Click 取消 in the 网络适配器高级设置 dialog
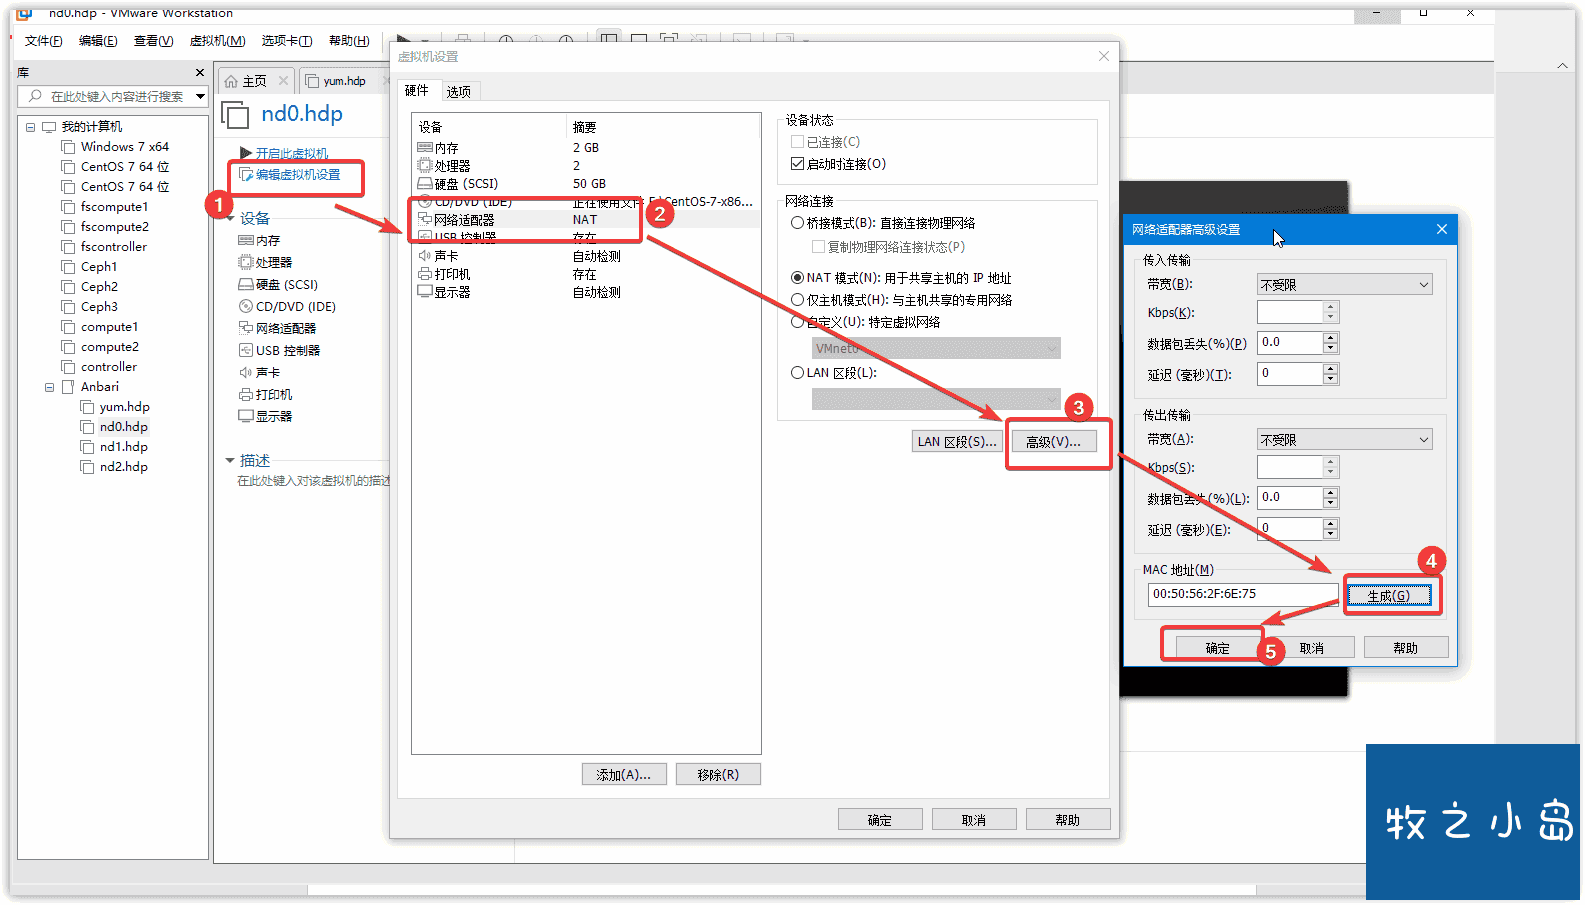The width and height of the screenshot is (1585, 905). tap(1311, 648)
